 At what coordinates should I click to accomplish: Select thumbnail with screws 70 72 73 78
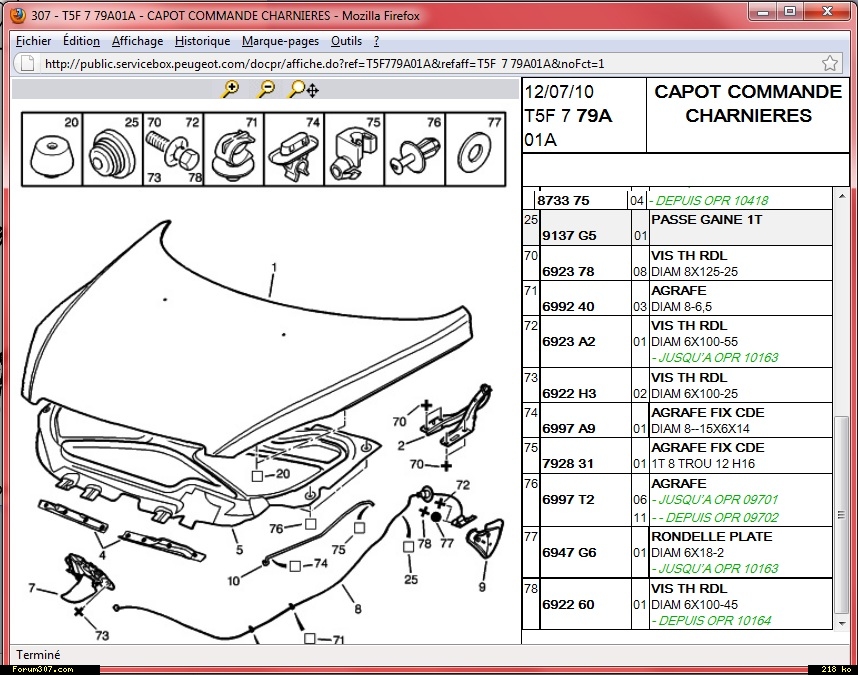point(173,149)
